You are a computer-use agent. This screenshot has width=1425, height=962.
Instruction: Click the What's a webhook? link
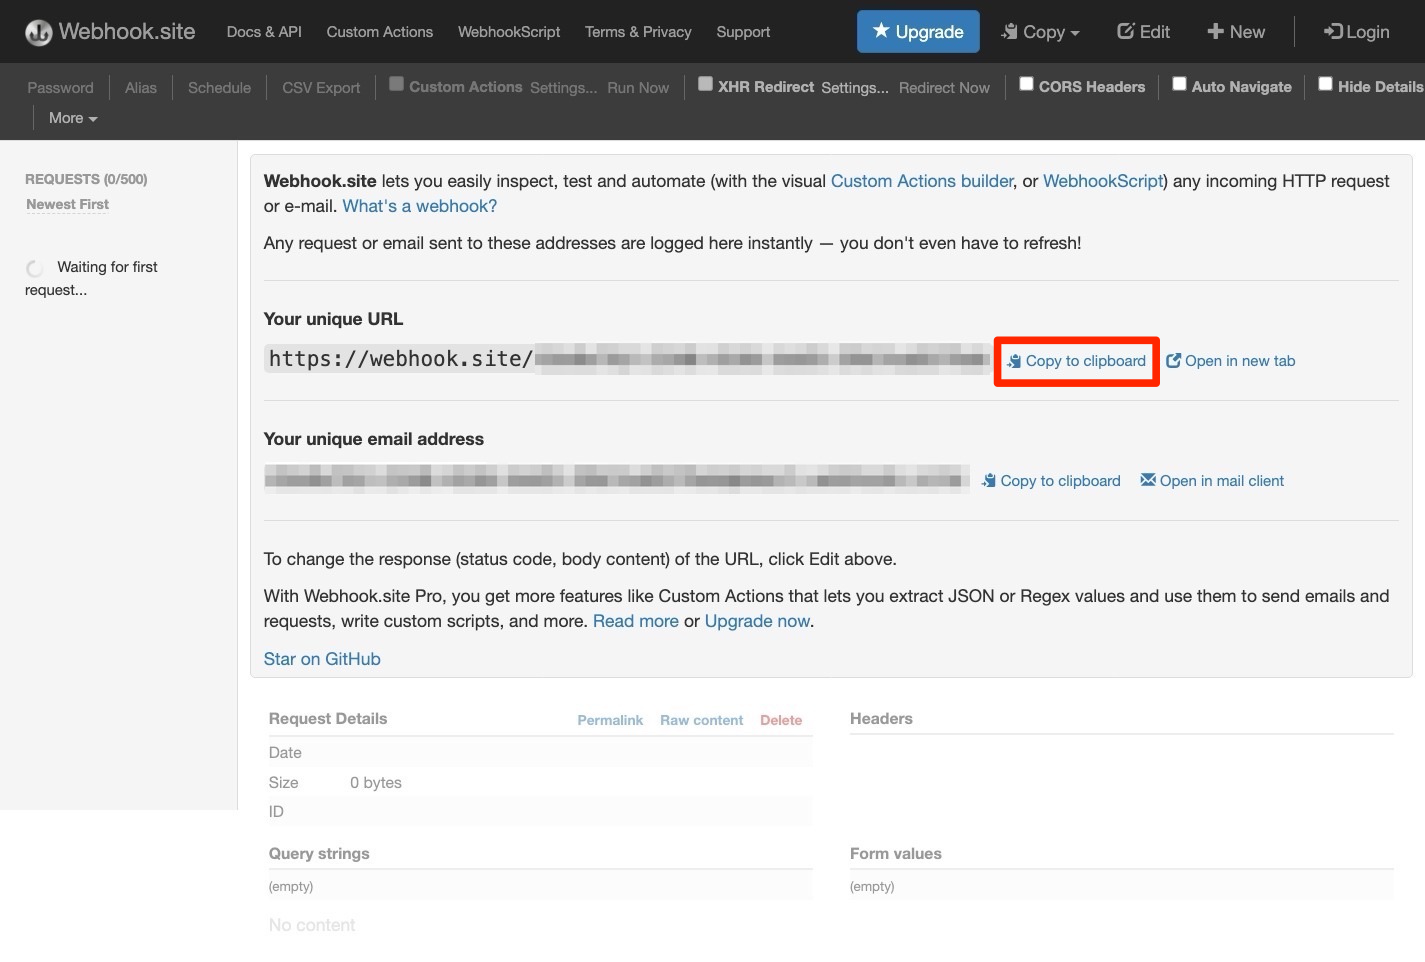pos(420,206)
